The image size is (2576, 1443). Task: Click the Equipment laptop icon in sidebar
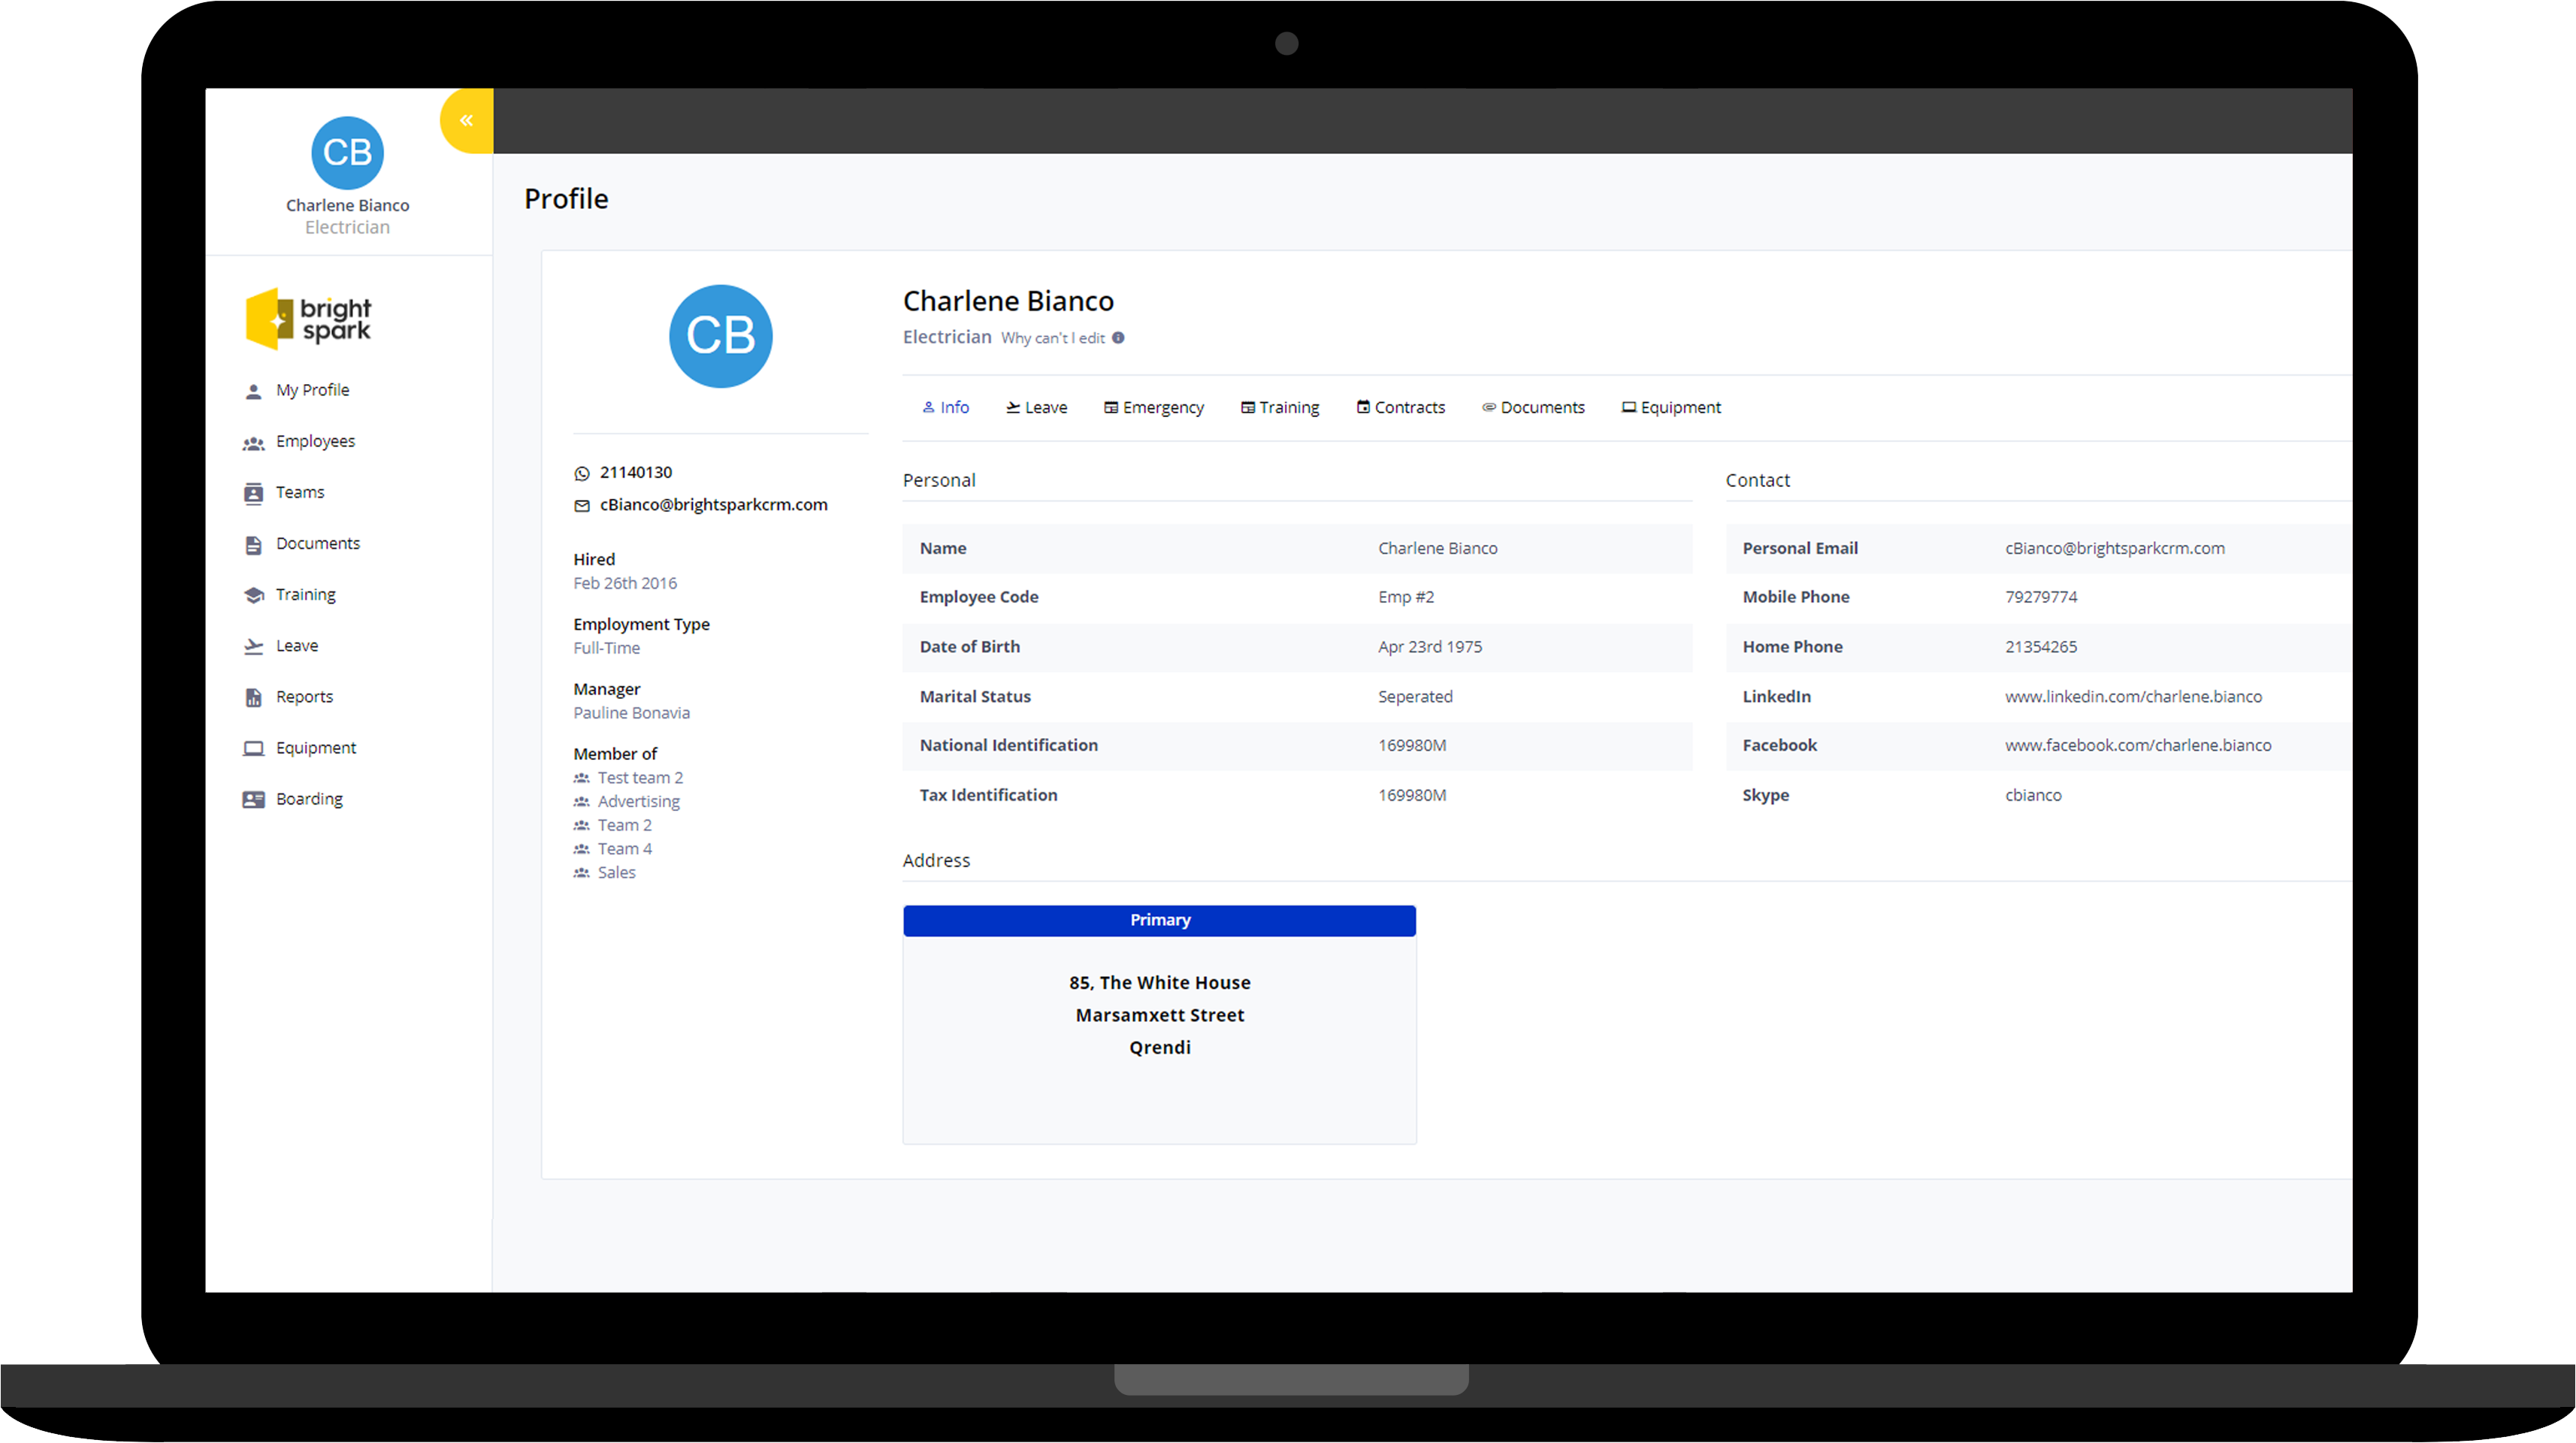click(x=253, y=748)
